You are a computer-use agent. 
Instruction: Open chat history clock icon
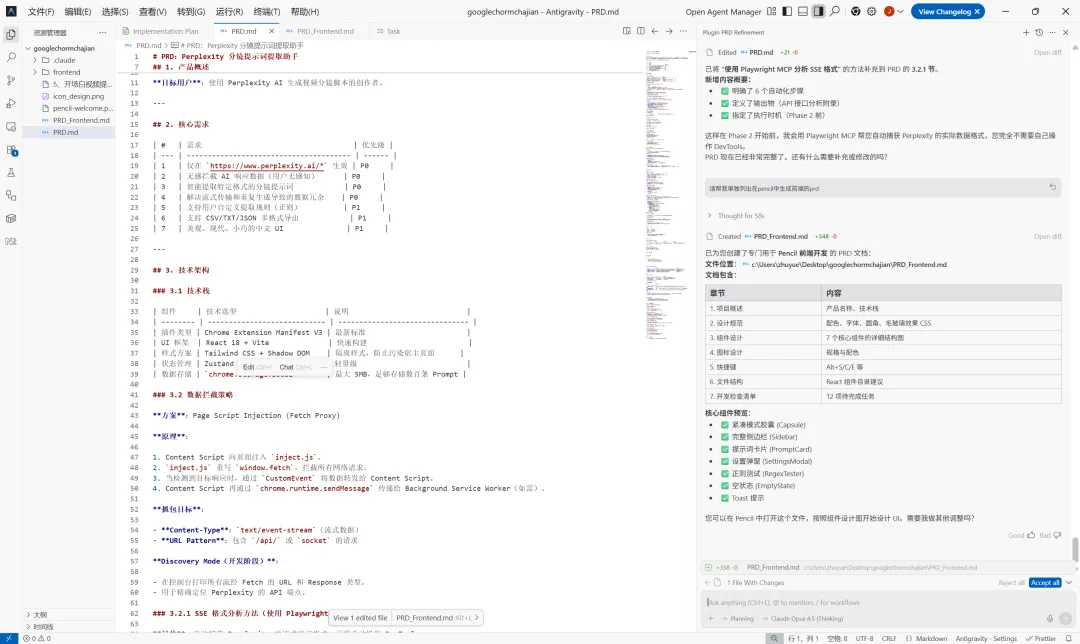(x=1039, y=32)
